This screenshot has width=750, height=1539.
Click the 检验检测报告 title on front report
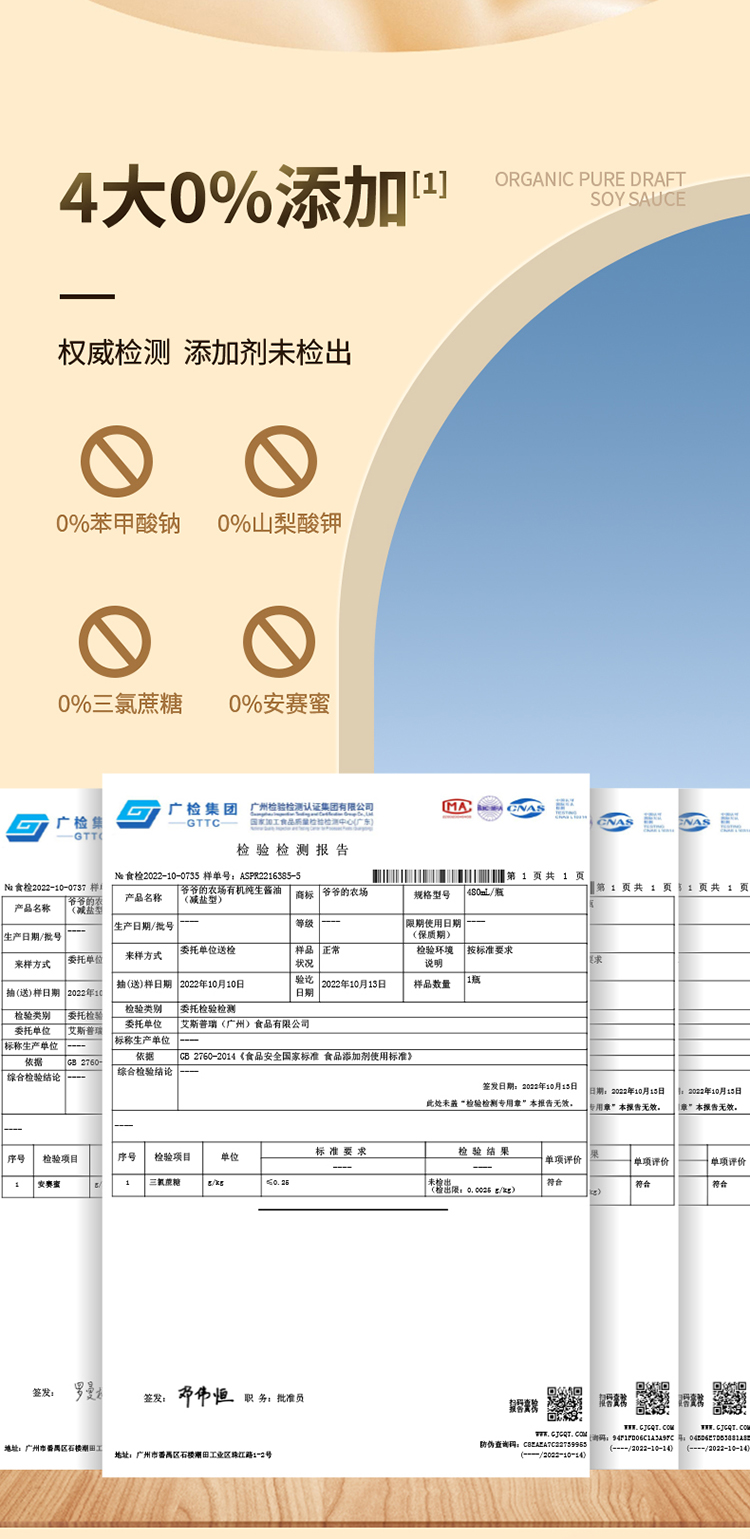pyautogui.click(x=292, y=850)
